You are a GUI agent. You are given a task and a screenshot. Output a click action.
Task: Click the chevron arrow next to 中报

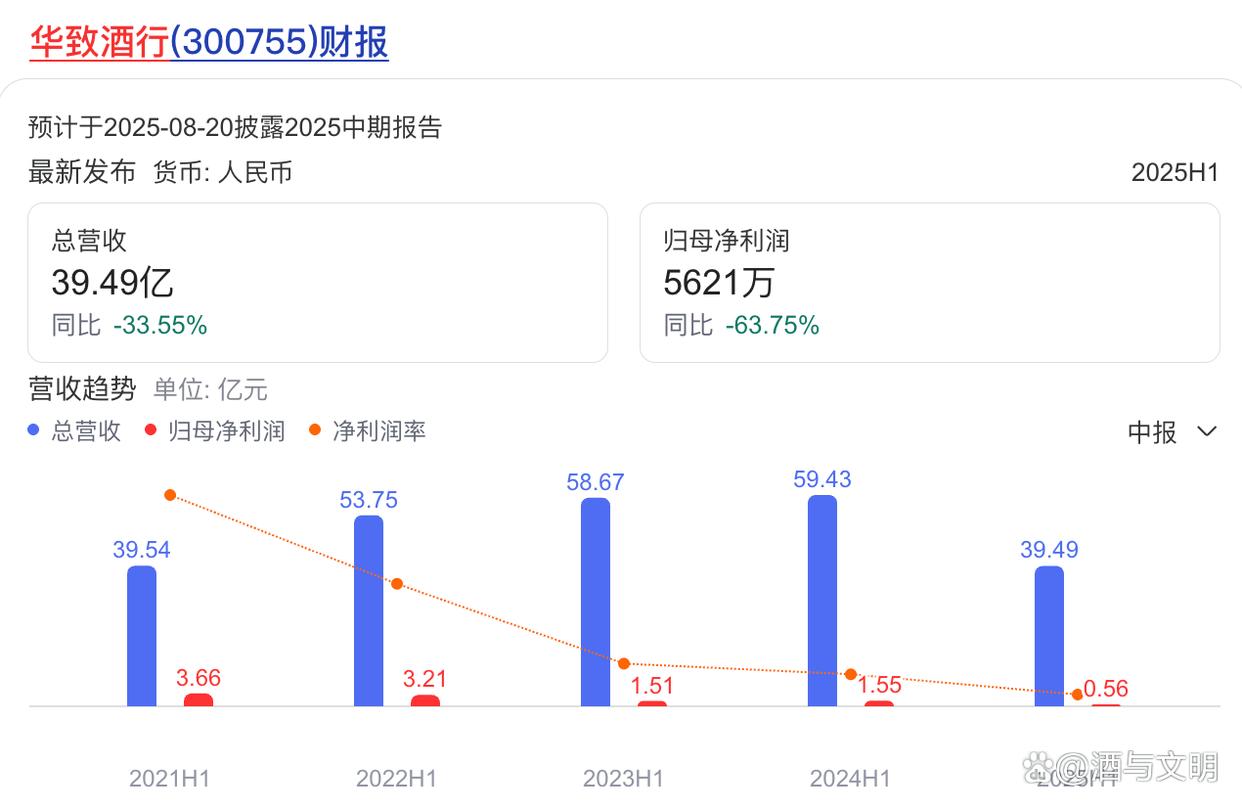point(1207,432)
